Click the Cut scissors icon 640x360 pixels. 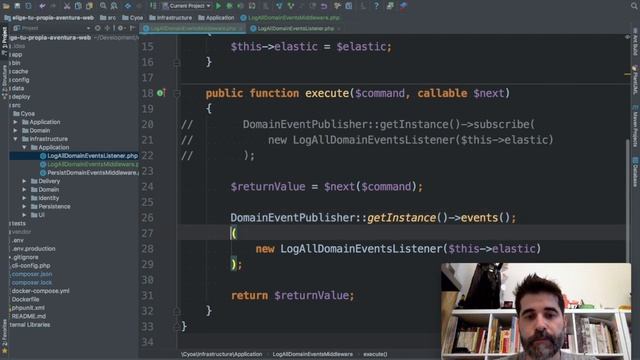pos(67,6)
